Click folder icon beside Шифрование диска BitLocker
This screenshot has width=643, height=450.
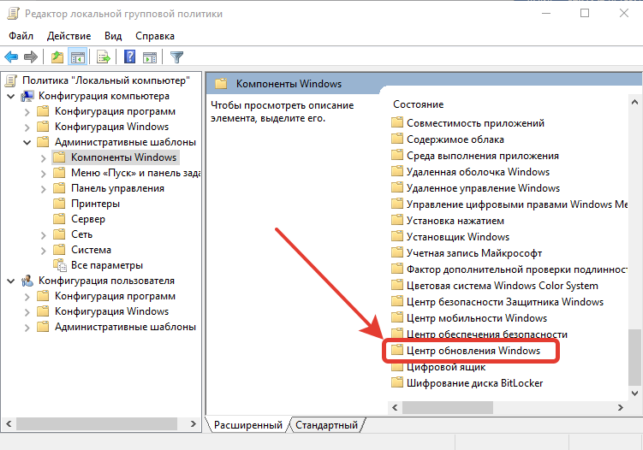click(397, 383)
